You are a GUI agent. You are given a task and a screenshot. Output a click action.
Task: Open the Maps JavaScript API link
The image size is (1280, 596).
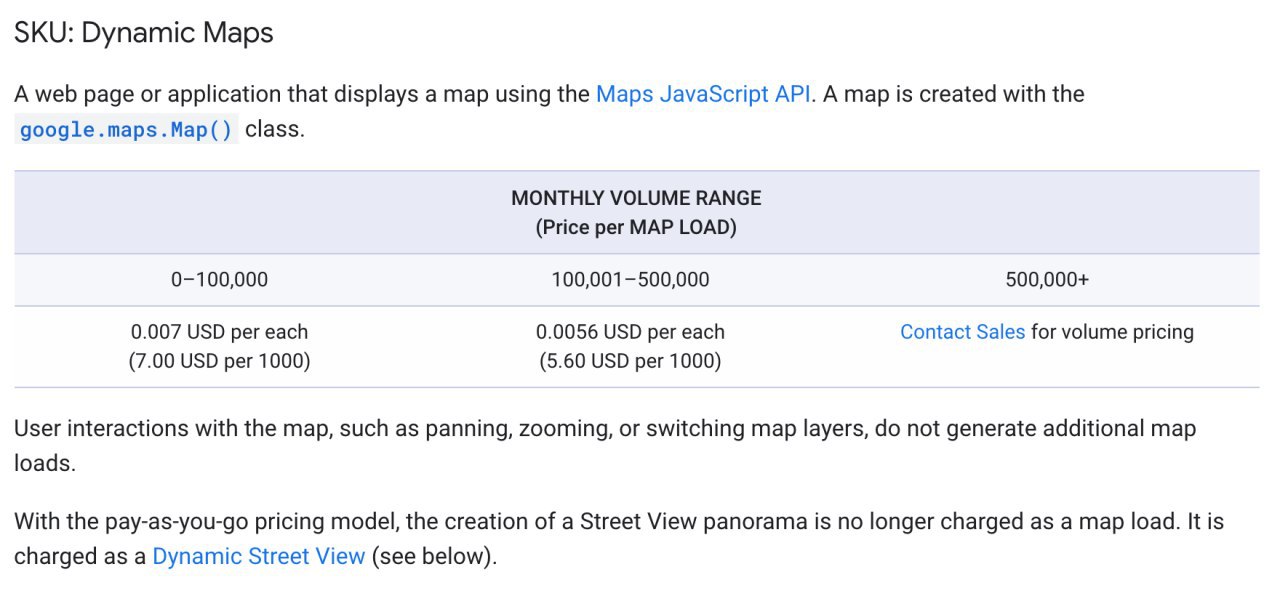[x=703, y=94]
